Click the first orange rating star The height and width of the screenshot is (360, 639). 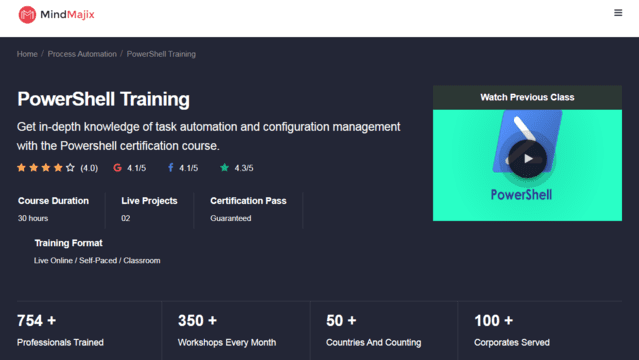[x=21, y=168]
